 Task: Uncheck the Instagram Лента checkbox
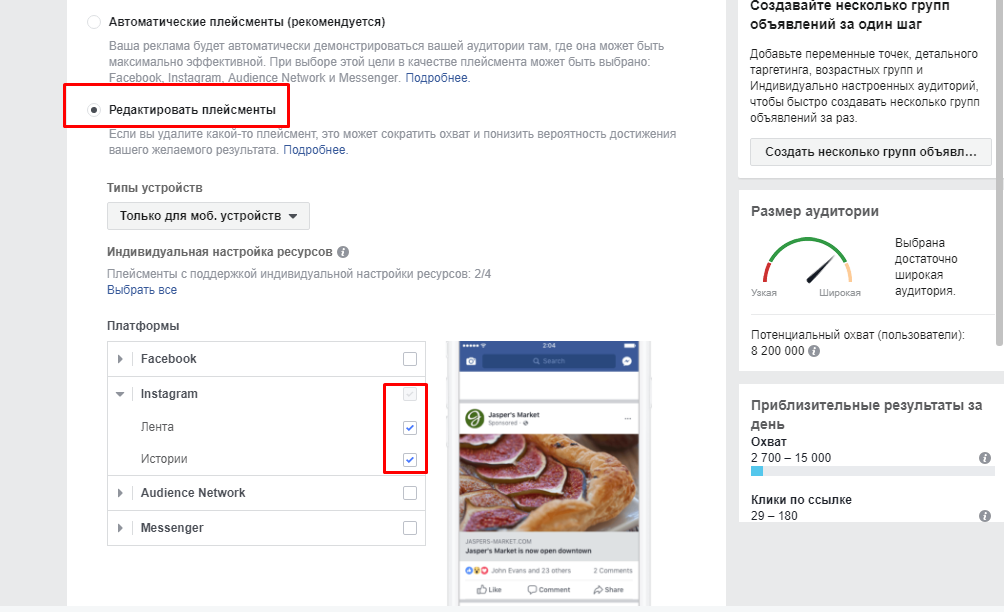[x=410, y=428]
